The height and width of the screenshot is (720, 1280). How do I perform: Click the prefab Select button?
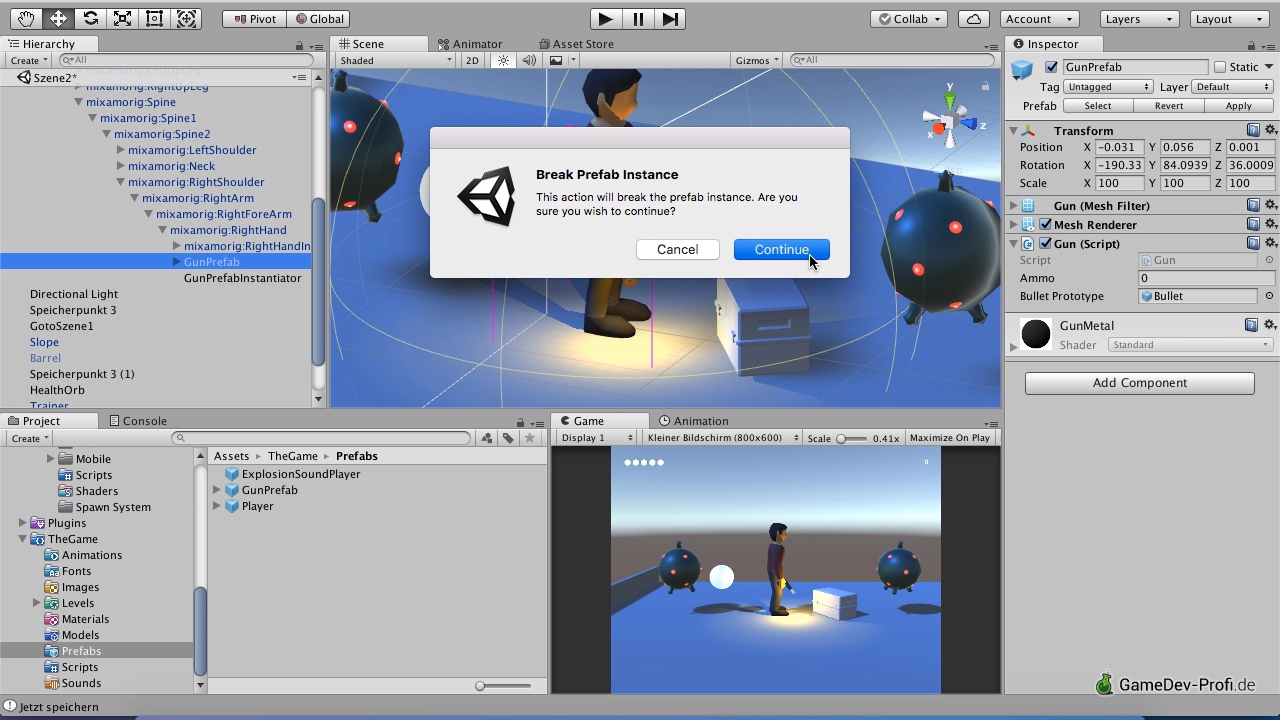click(1098, 105)
